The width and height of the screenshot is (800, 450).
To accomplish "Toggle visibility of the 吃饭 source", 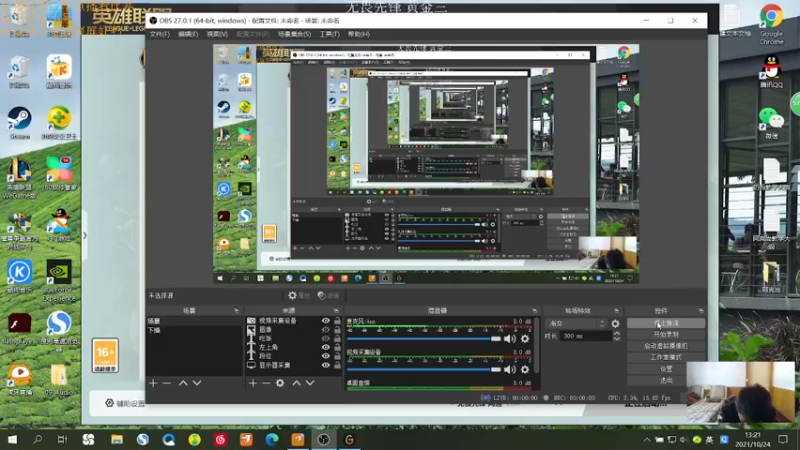I will 326,338.
